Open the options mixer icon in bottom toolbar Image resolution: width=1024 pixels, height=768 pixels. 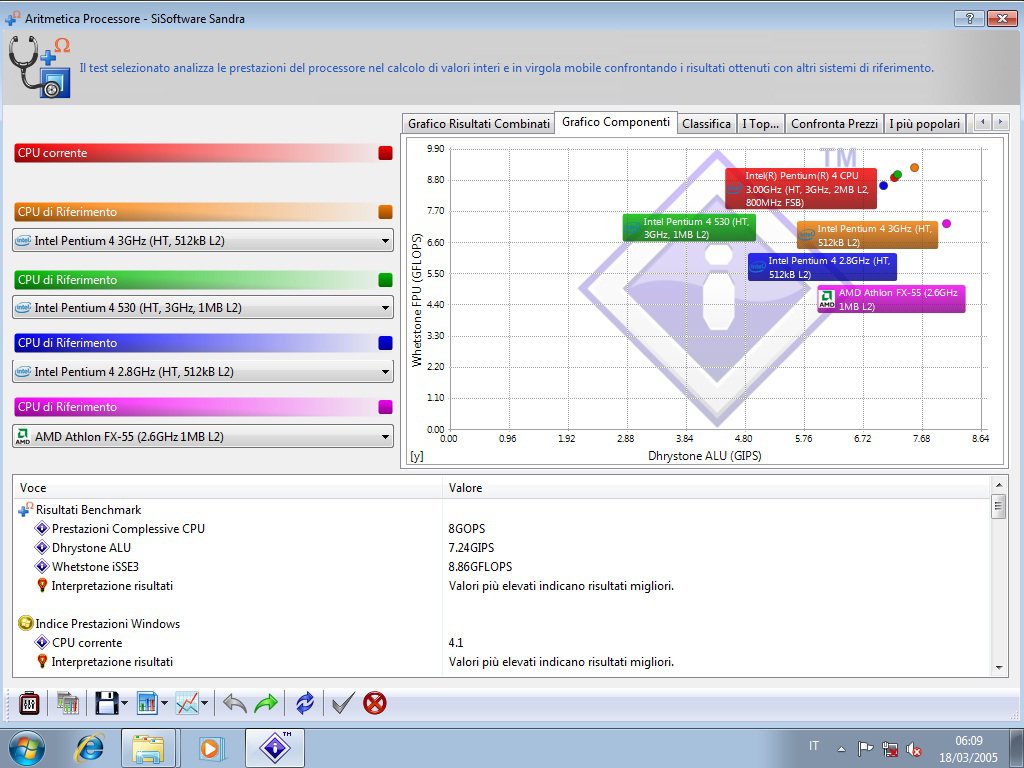pos(30,703)
